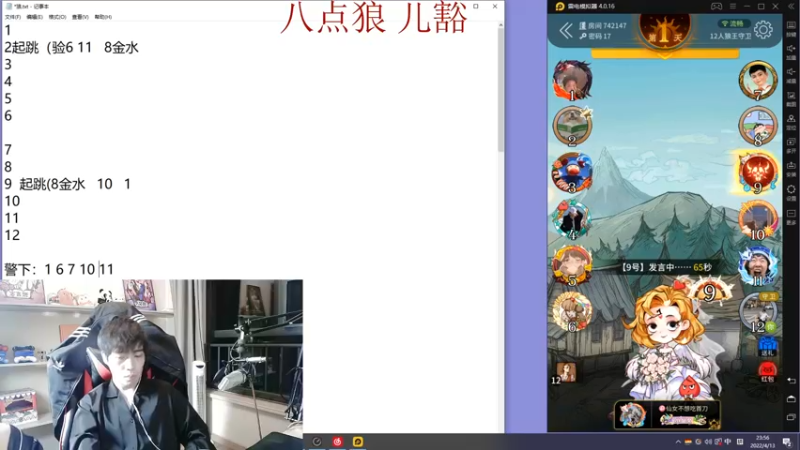The image size is (800, 450).
Task: Open the emulator hamburger menu
Action: coord(733,6)
